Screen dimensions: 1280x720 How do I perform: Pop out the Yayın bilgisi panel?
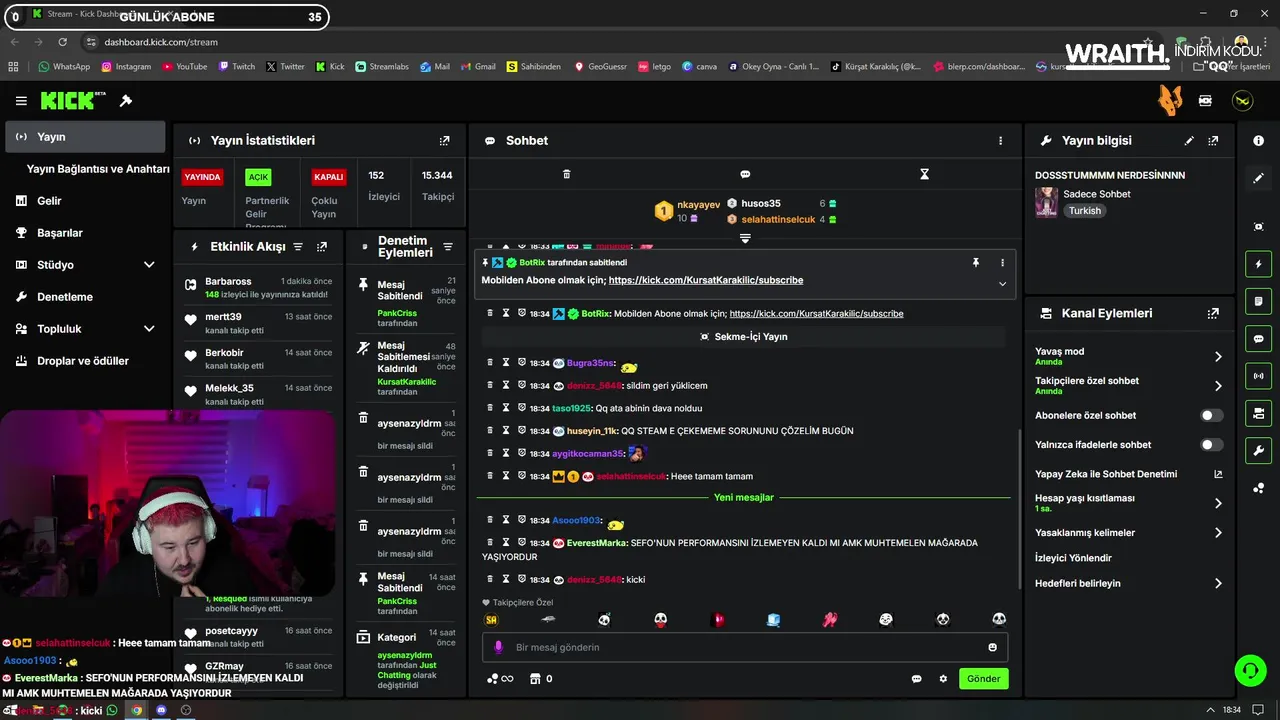(1213, 141)
